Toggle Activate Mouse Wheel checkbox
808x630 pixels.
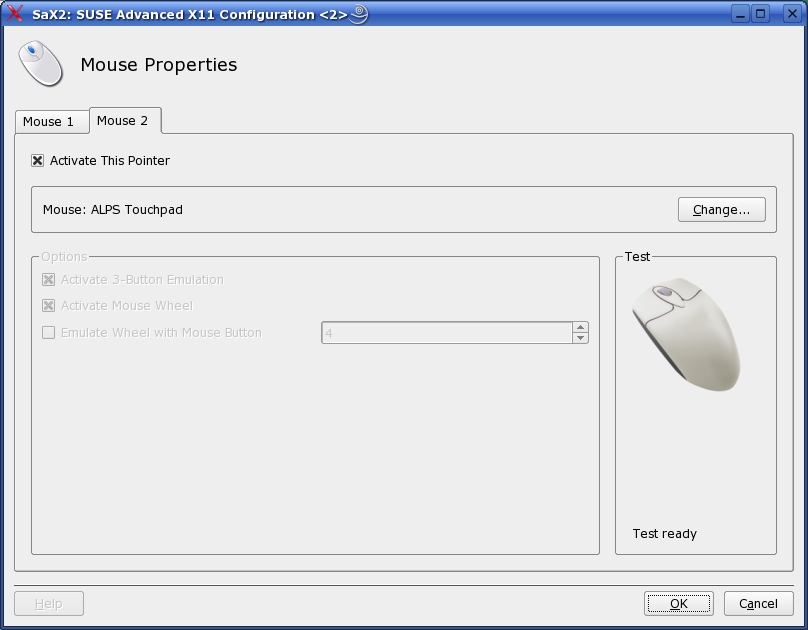48,306
